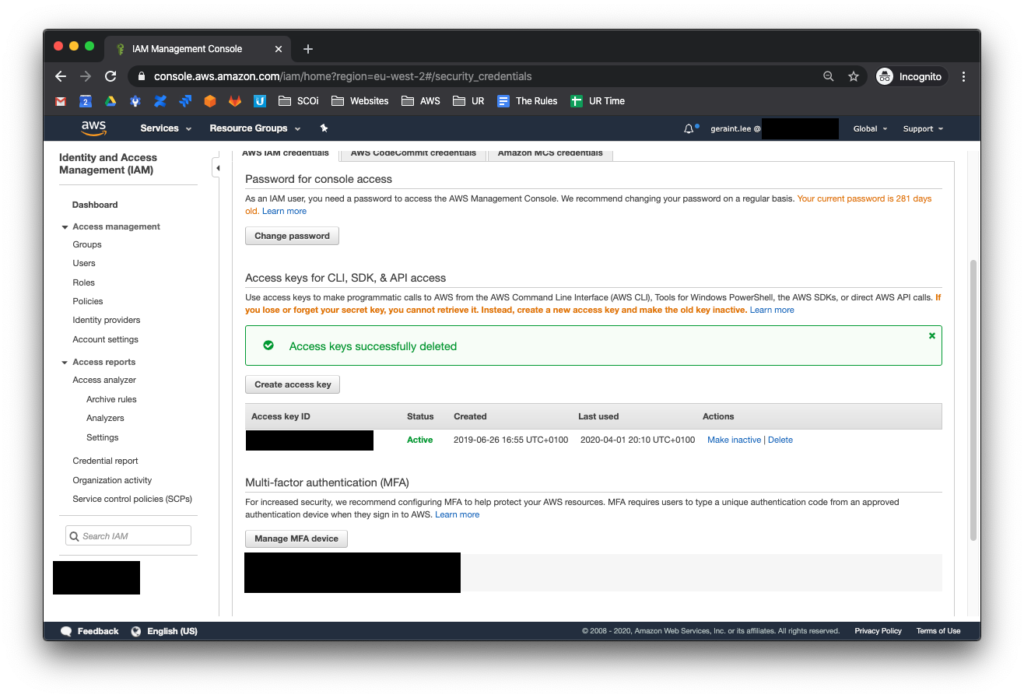Image resolution: width=1024 pixels, height=698 pixels.
Task: Bookmark page with star icon
Action: pos(854,76)
